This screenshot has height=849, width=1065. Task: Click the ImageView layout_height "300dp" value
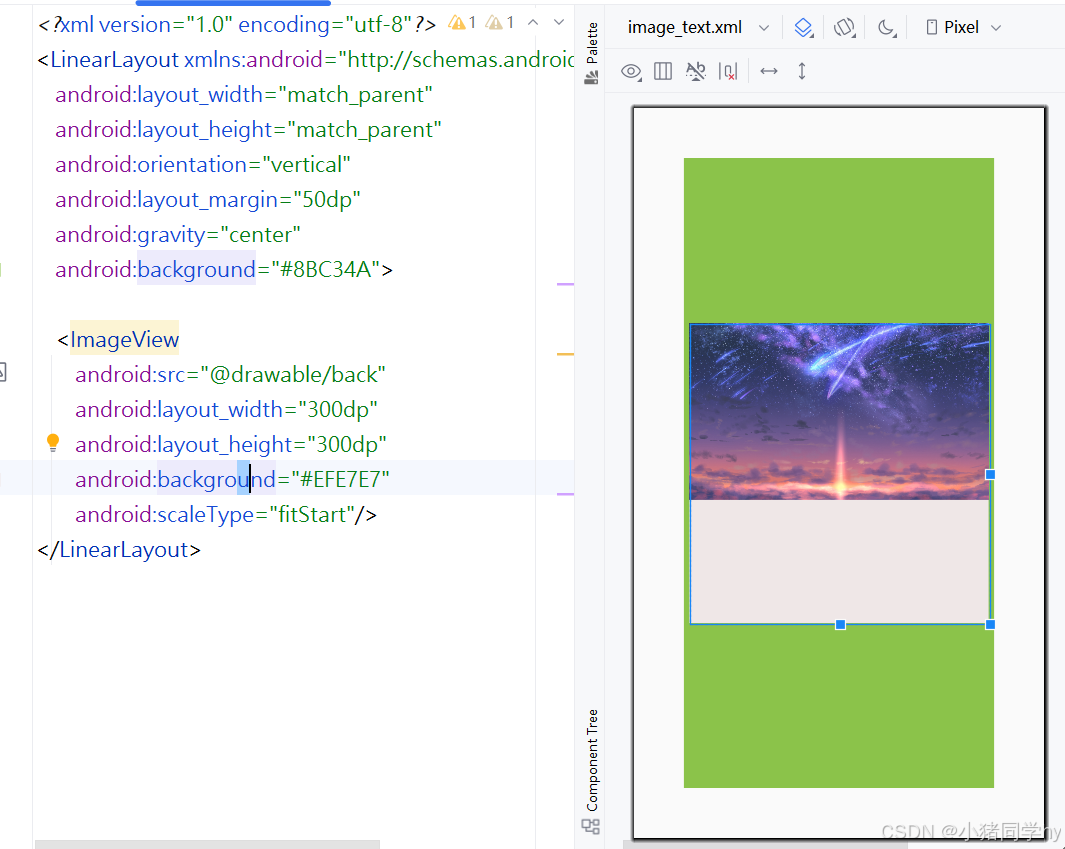tap(346, 445)
